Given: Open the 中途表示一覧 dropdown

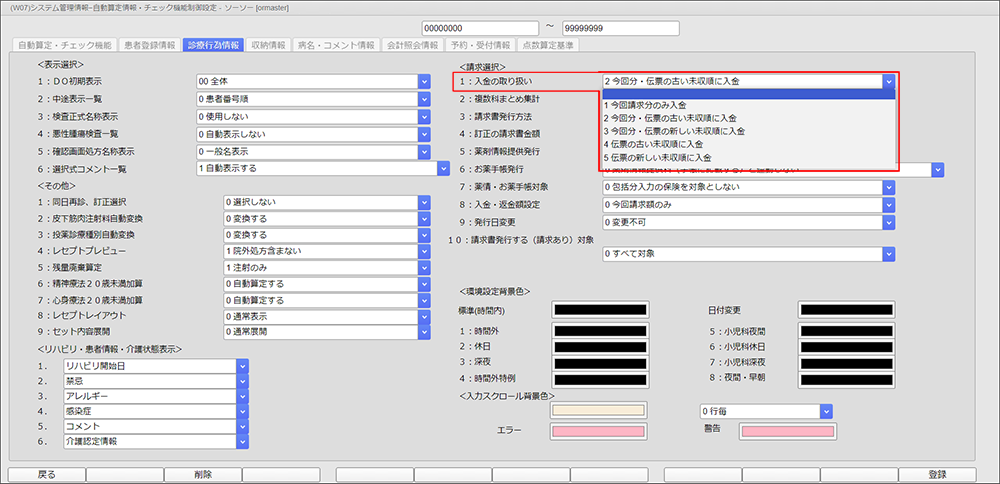Looking at the screenshot, I should point(424,100).
